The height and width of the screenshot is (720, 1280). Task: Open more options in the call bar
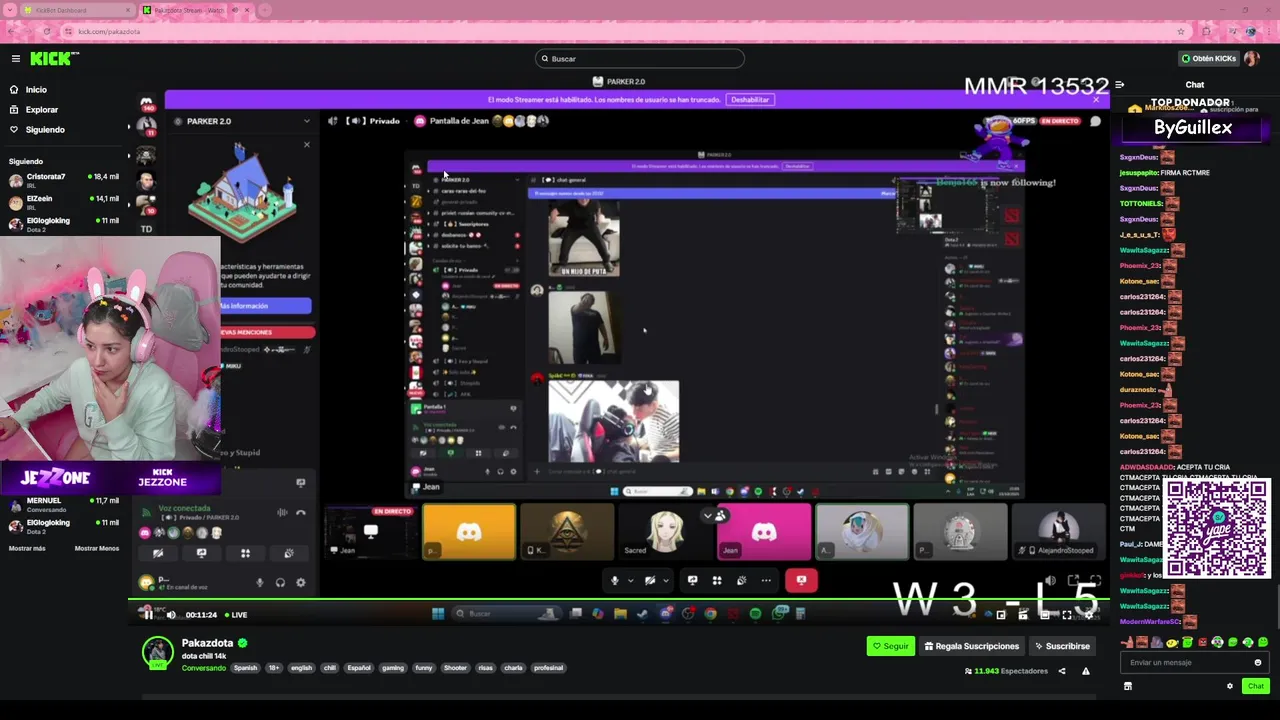coord(766,580)
